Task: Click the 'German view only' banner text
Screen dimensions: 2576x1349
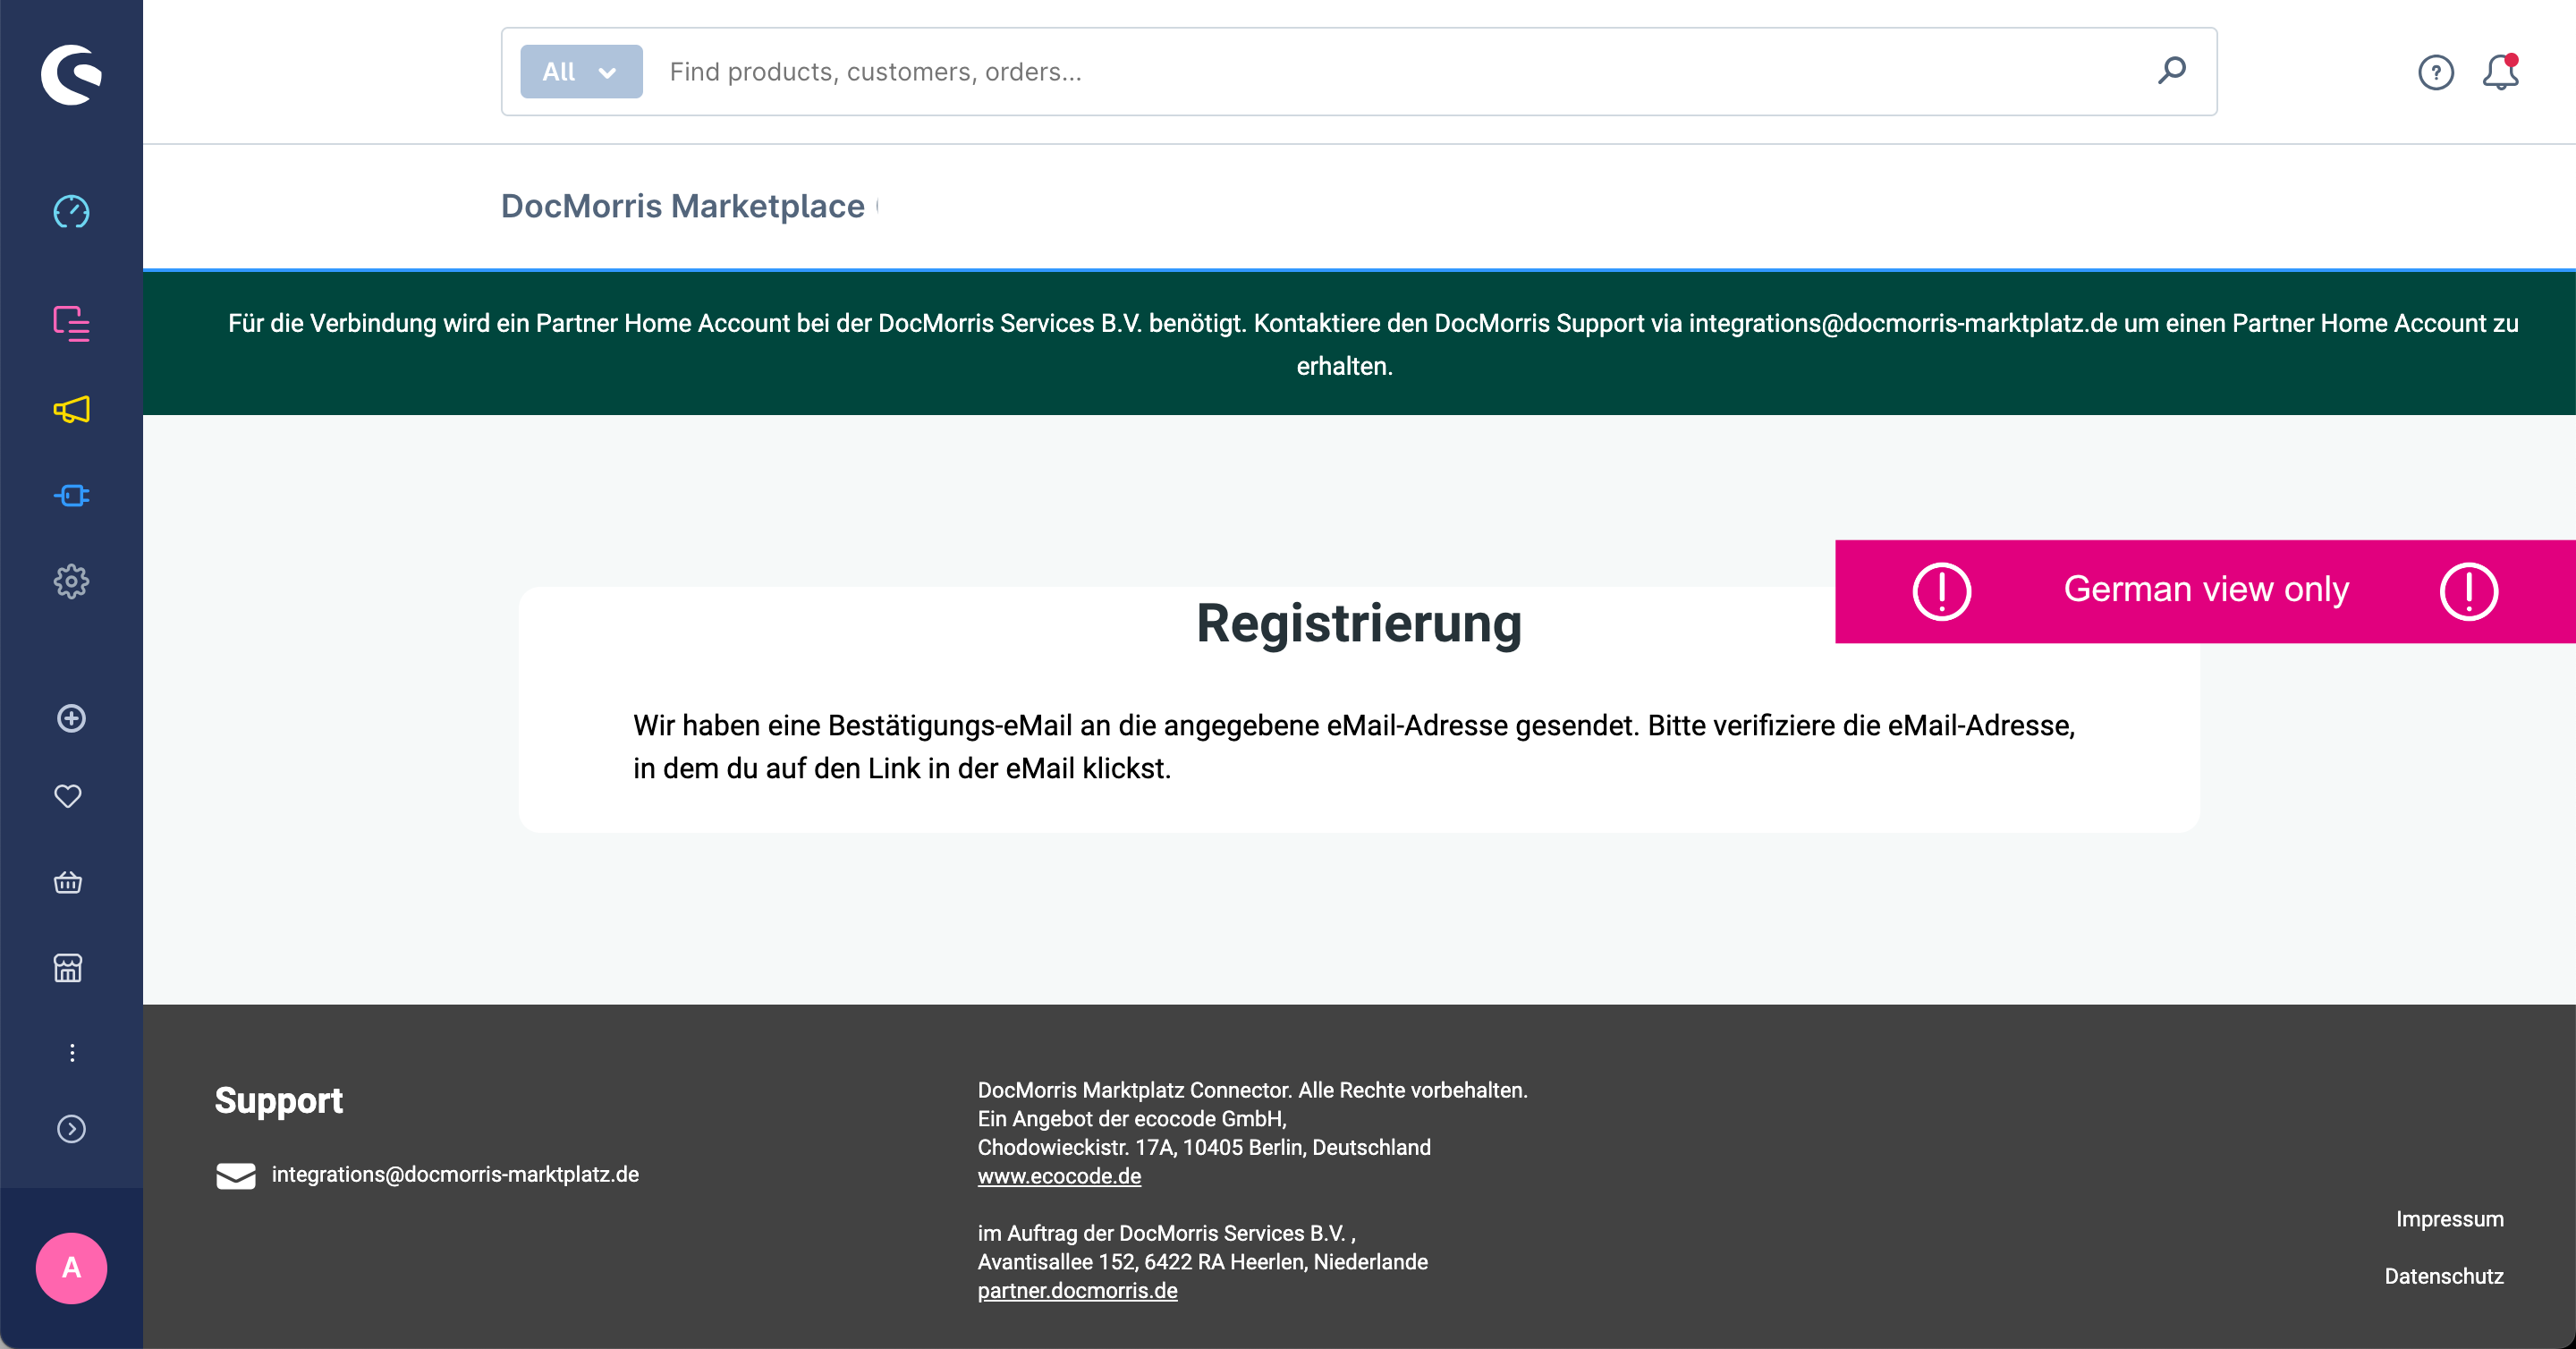Action: pyautogui.click(x=2206, y=590)
